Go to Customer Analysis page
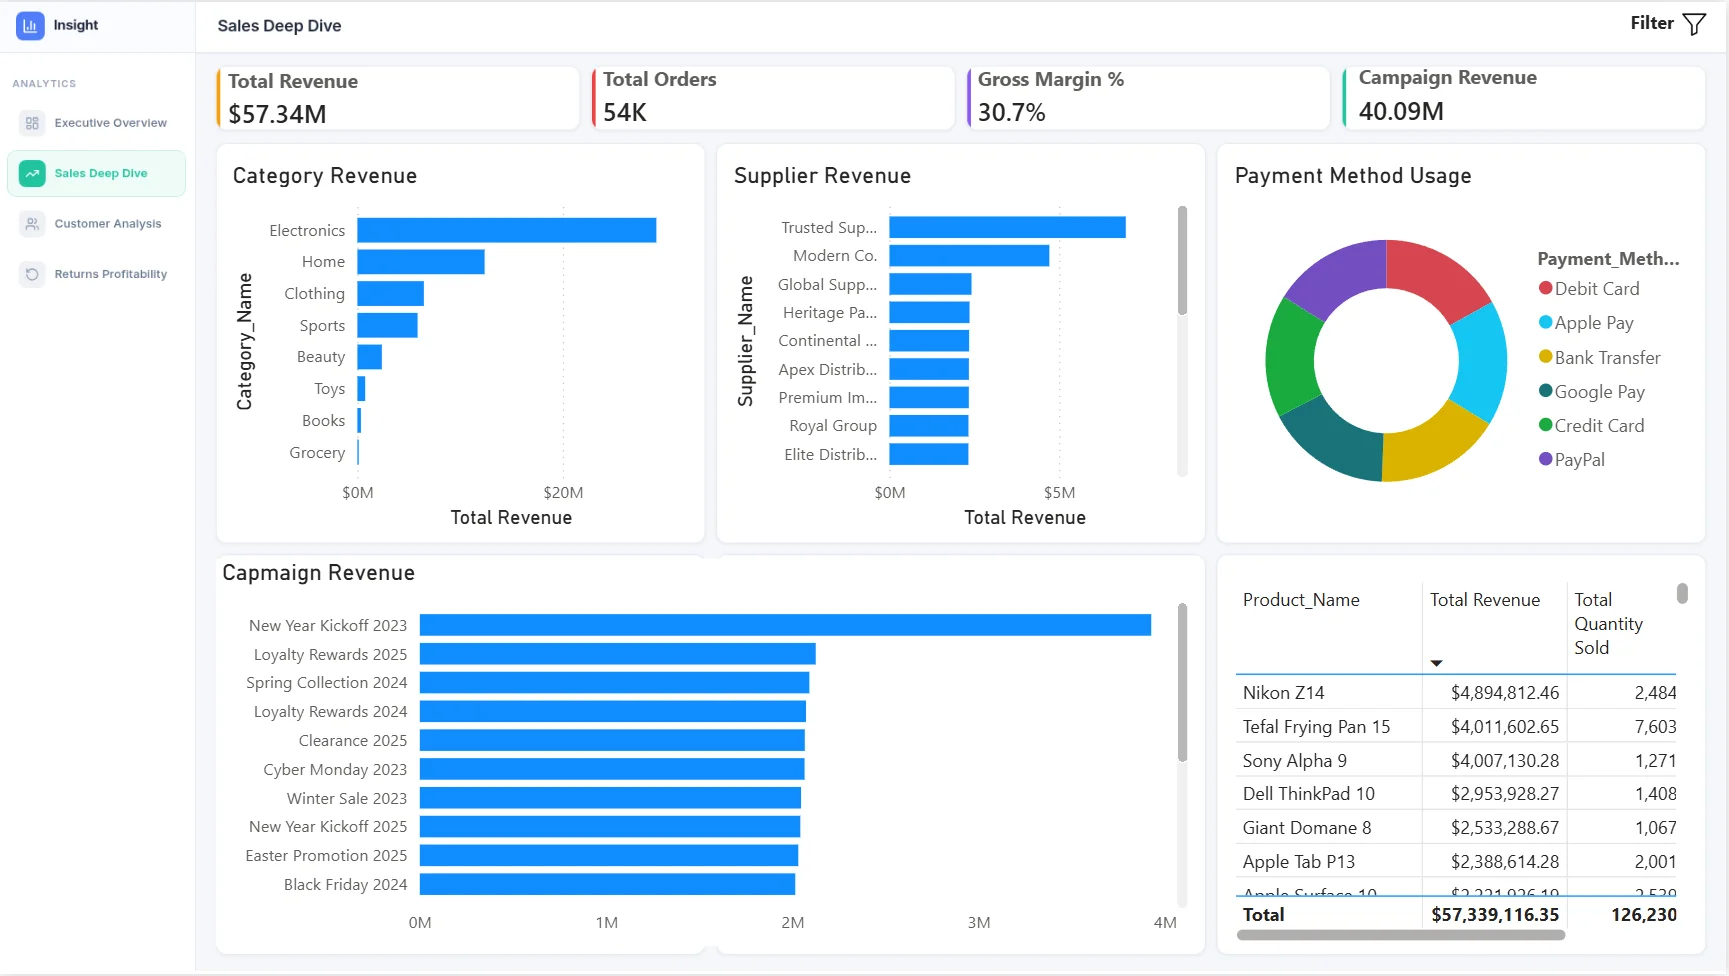This screenshot has height=976, width=1729. (96, 224)
